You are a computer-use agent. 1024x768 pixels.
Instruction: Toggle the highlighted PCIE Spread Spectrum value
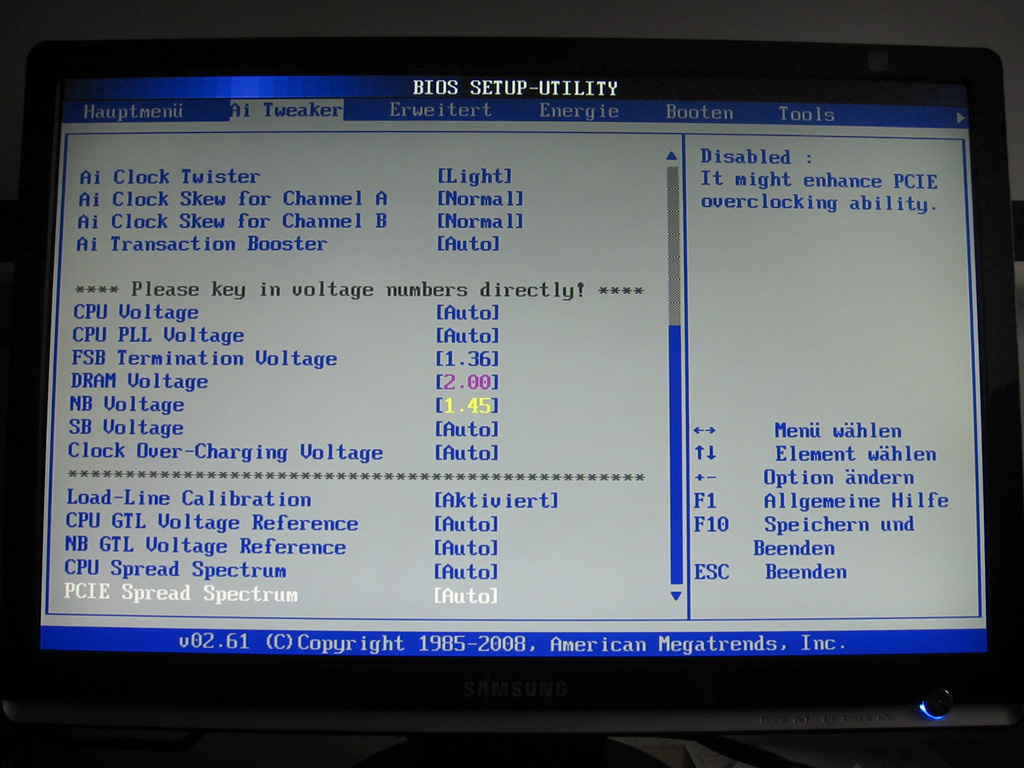pyautogui.click(x=466, y=596)
